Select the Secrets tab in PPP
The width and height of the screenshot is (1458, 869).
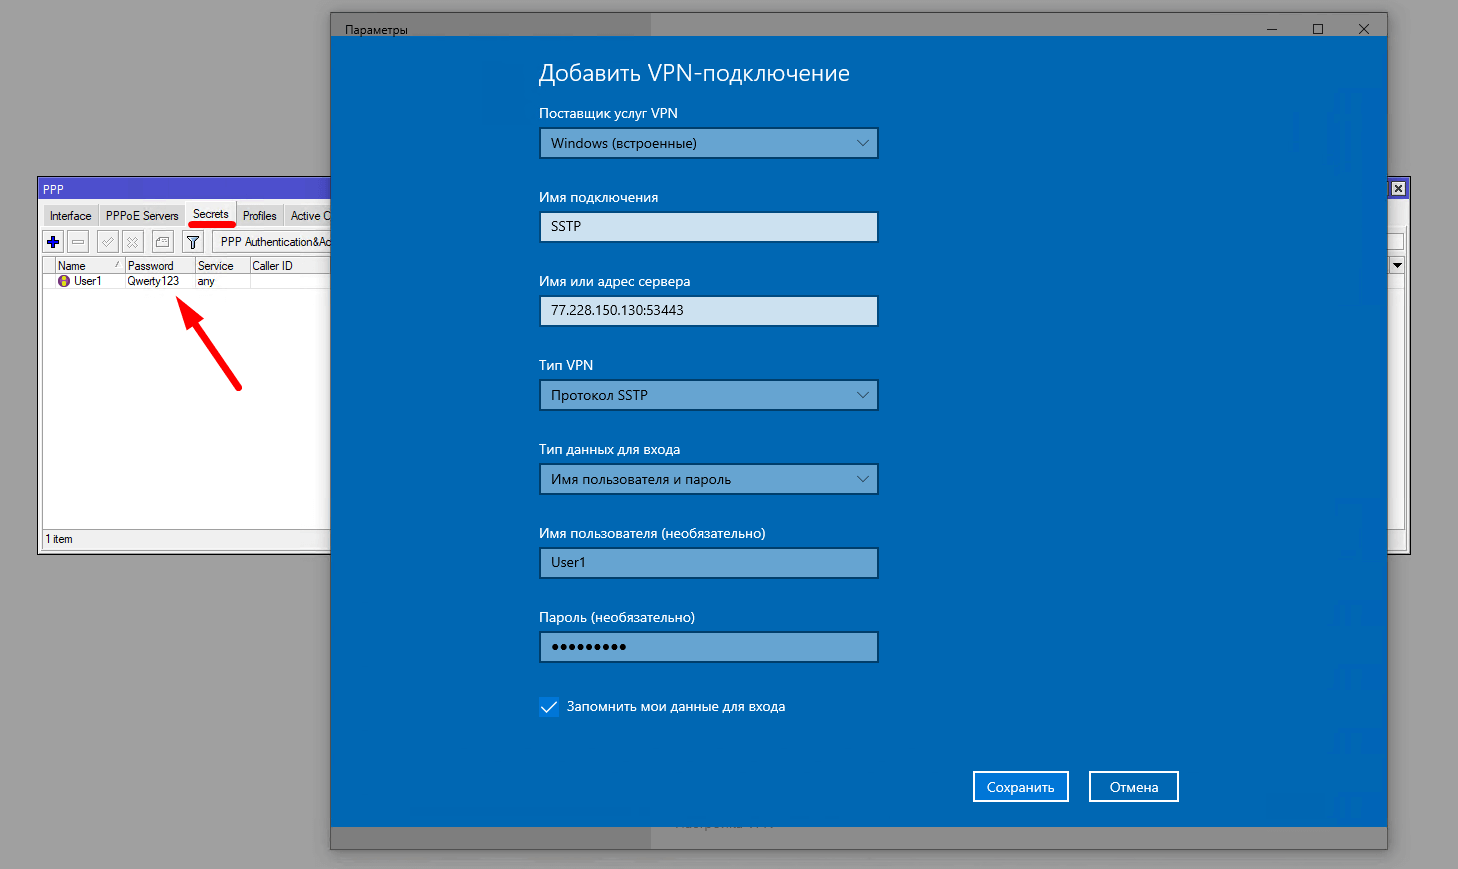tap(211, 214)
